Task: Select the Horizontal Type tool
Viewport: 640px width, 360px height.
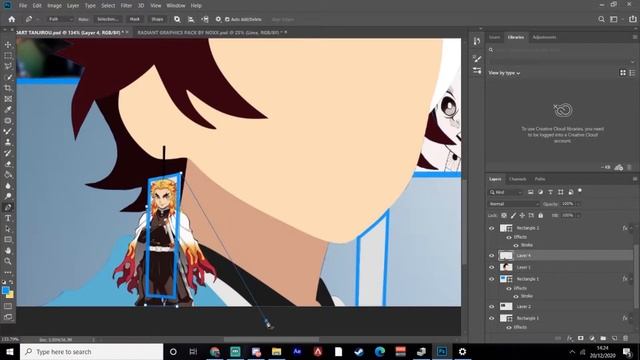Action: [x=8, y=218]
